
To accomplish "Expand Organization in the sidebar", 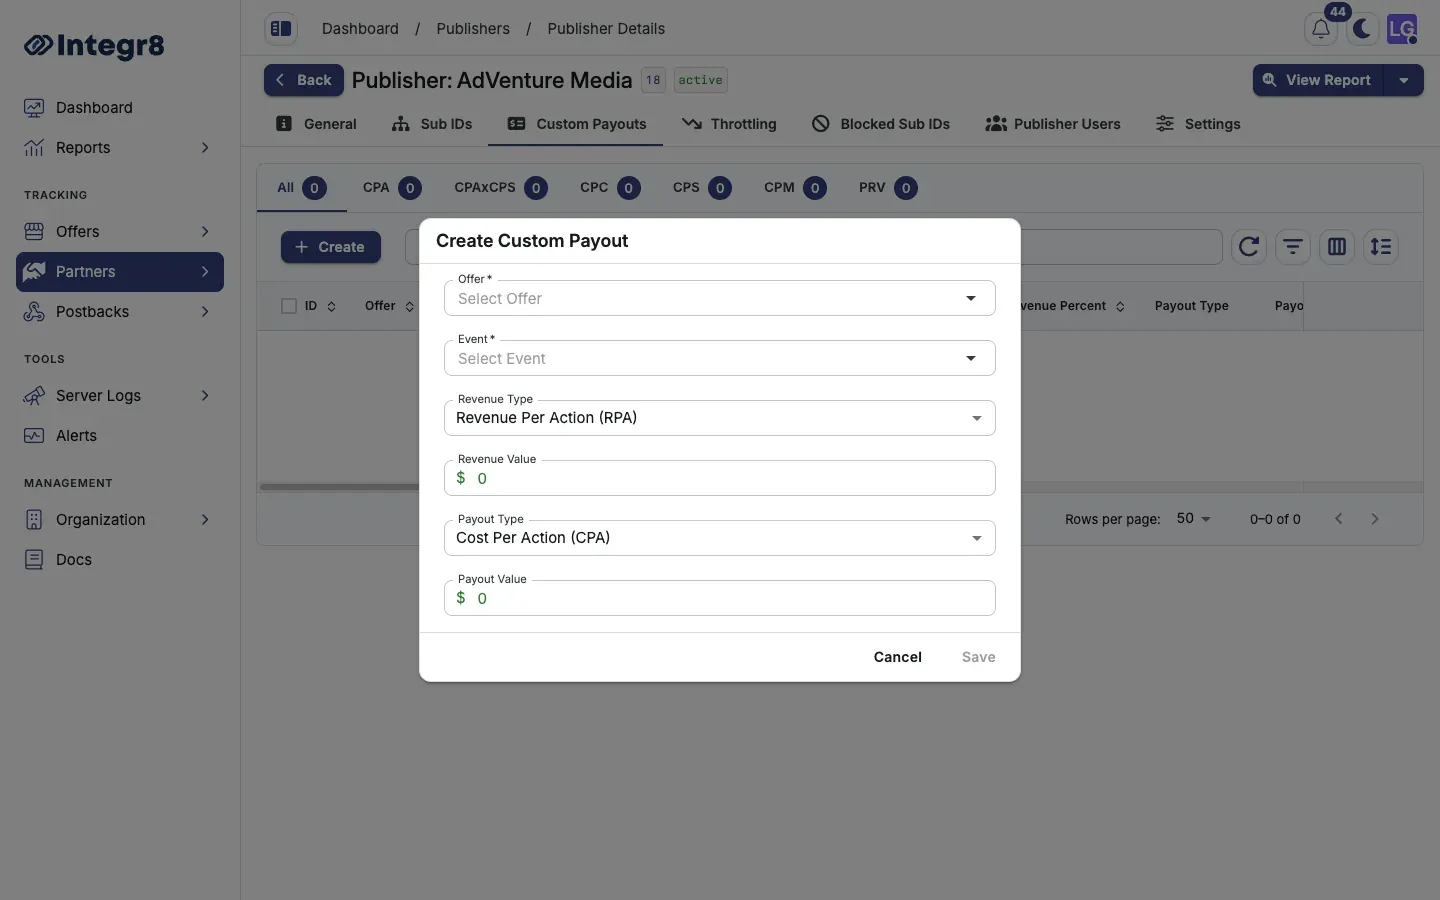I will [120, 520].
